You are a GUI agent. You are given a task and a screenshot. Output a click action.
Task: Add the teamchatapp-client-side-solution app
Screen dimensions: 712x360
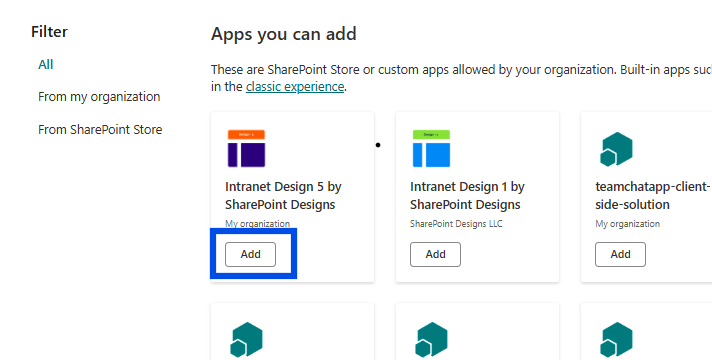pyautogui.click(x=620, y=254)
